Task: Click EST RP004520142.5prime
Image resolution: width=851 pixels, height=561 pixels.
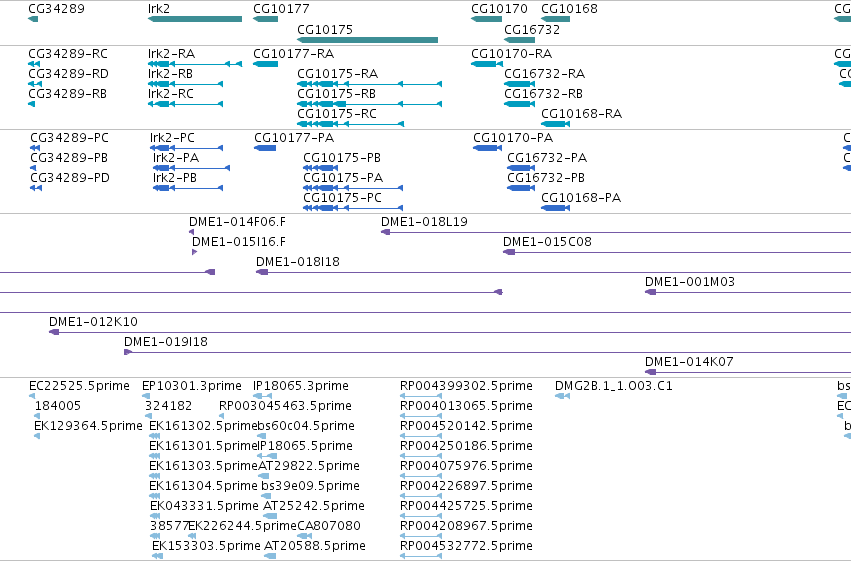Action: click(x=466, y=426)
